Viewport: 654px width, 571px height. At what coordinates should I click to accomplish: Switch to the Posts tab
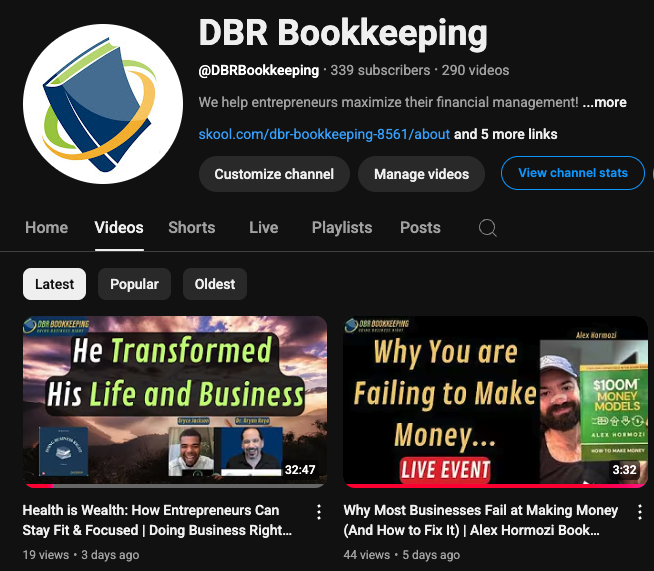click(420, 228)
